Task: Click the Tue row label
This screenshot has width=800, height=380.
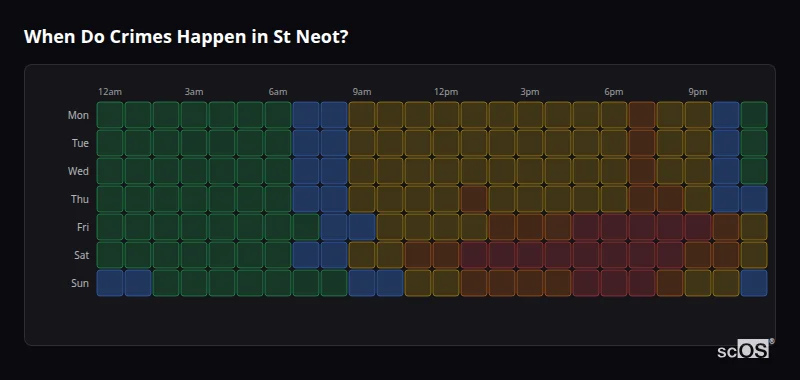Action: (80, 143)
